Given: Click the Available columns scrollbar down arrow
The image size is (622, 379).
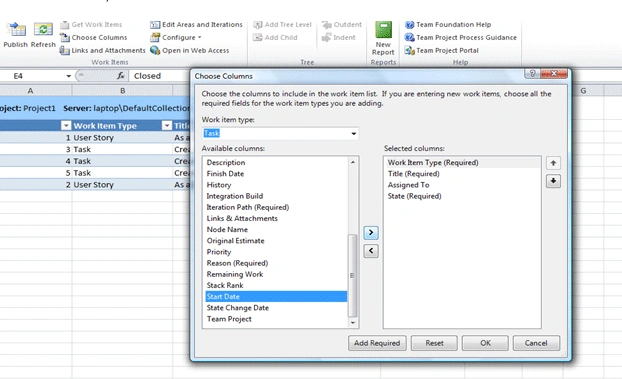Looking at the screenshot, I should click(x=353, y=323).
